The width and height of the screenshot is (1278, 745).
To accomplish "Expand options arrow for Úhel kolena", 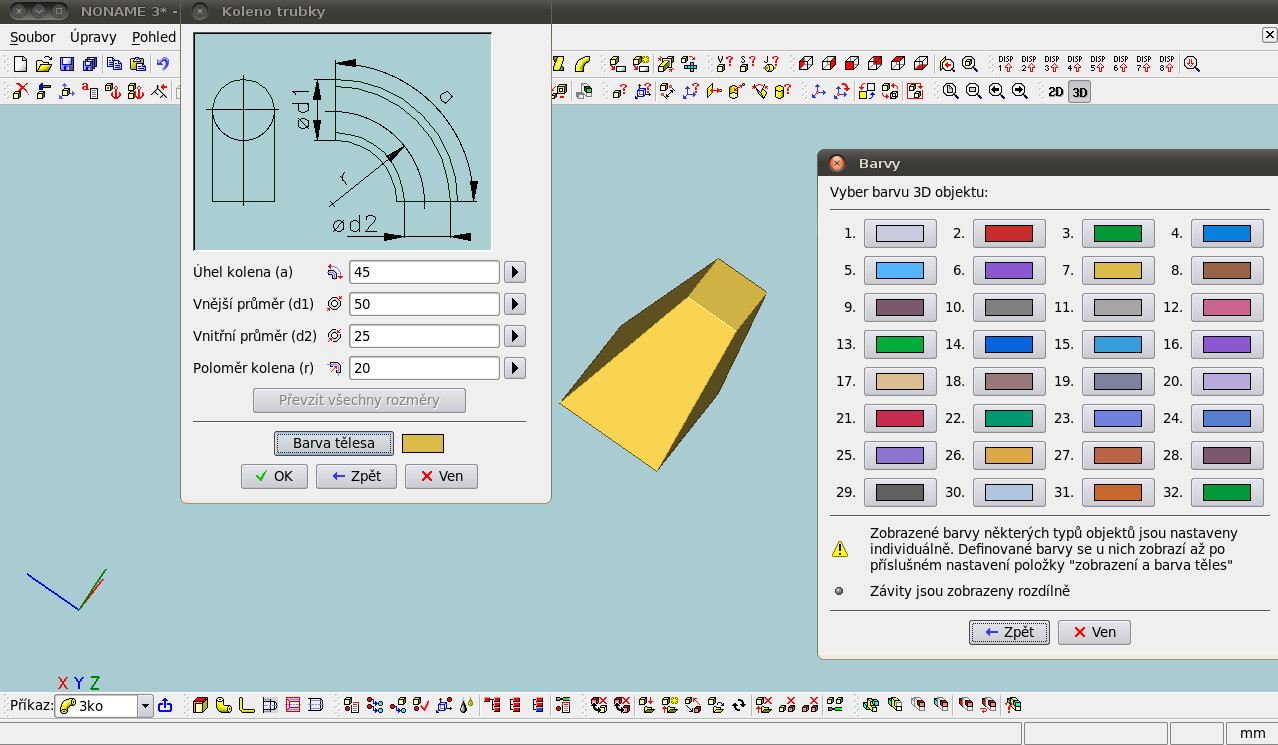I will 514,272.
